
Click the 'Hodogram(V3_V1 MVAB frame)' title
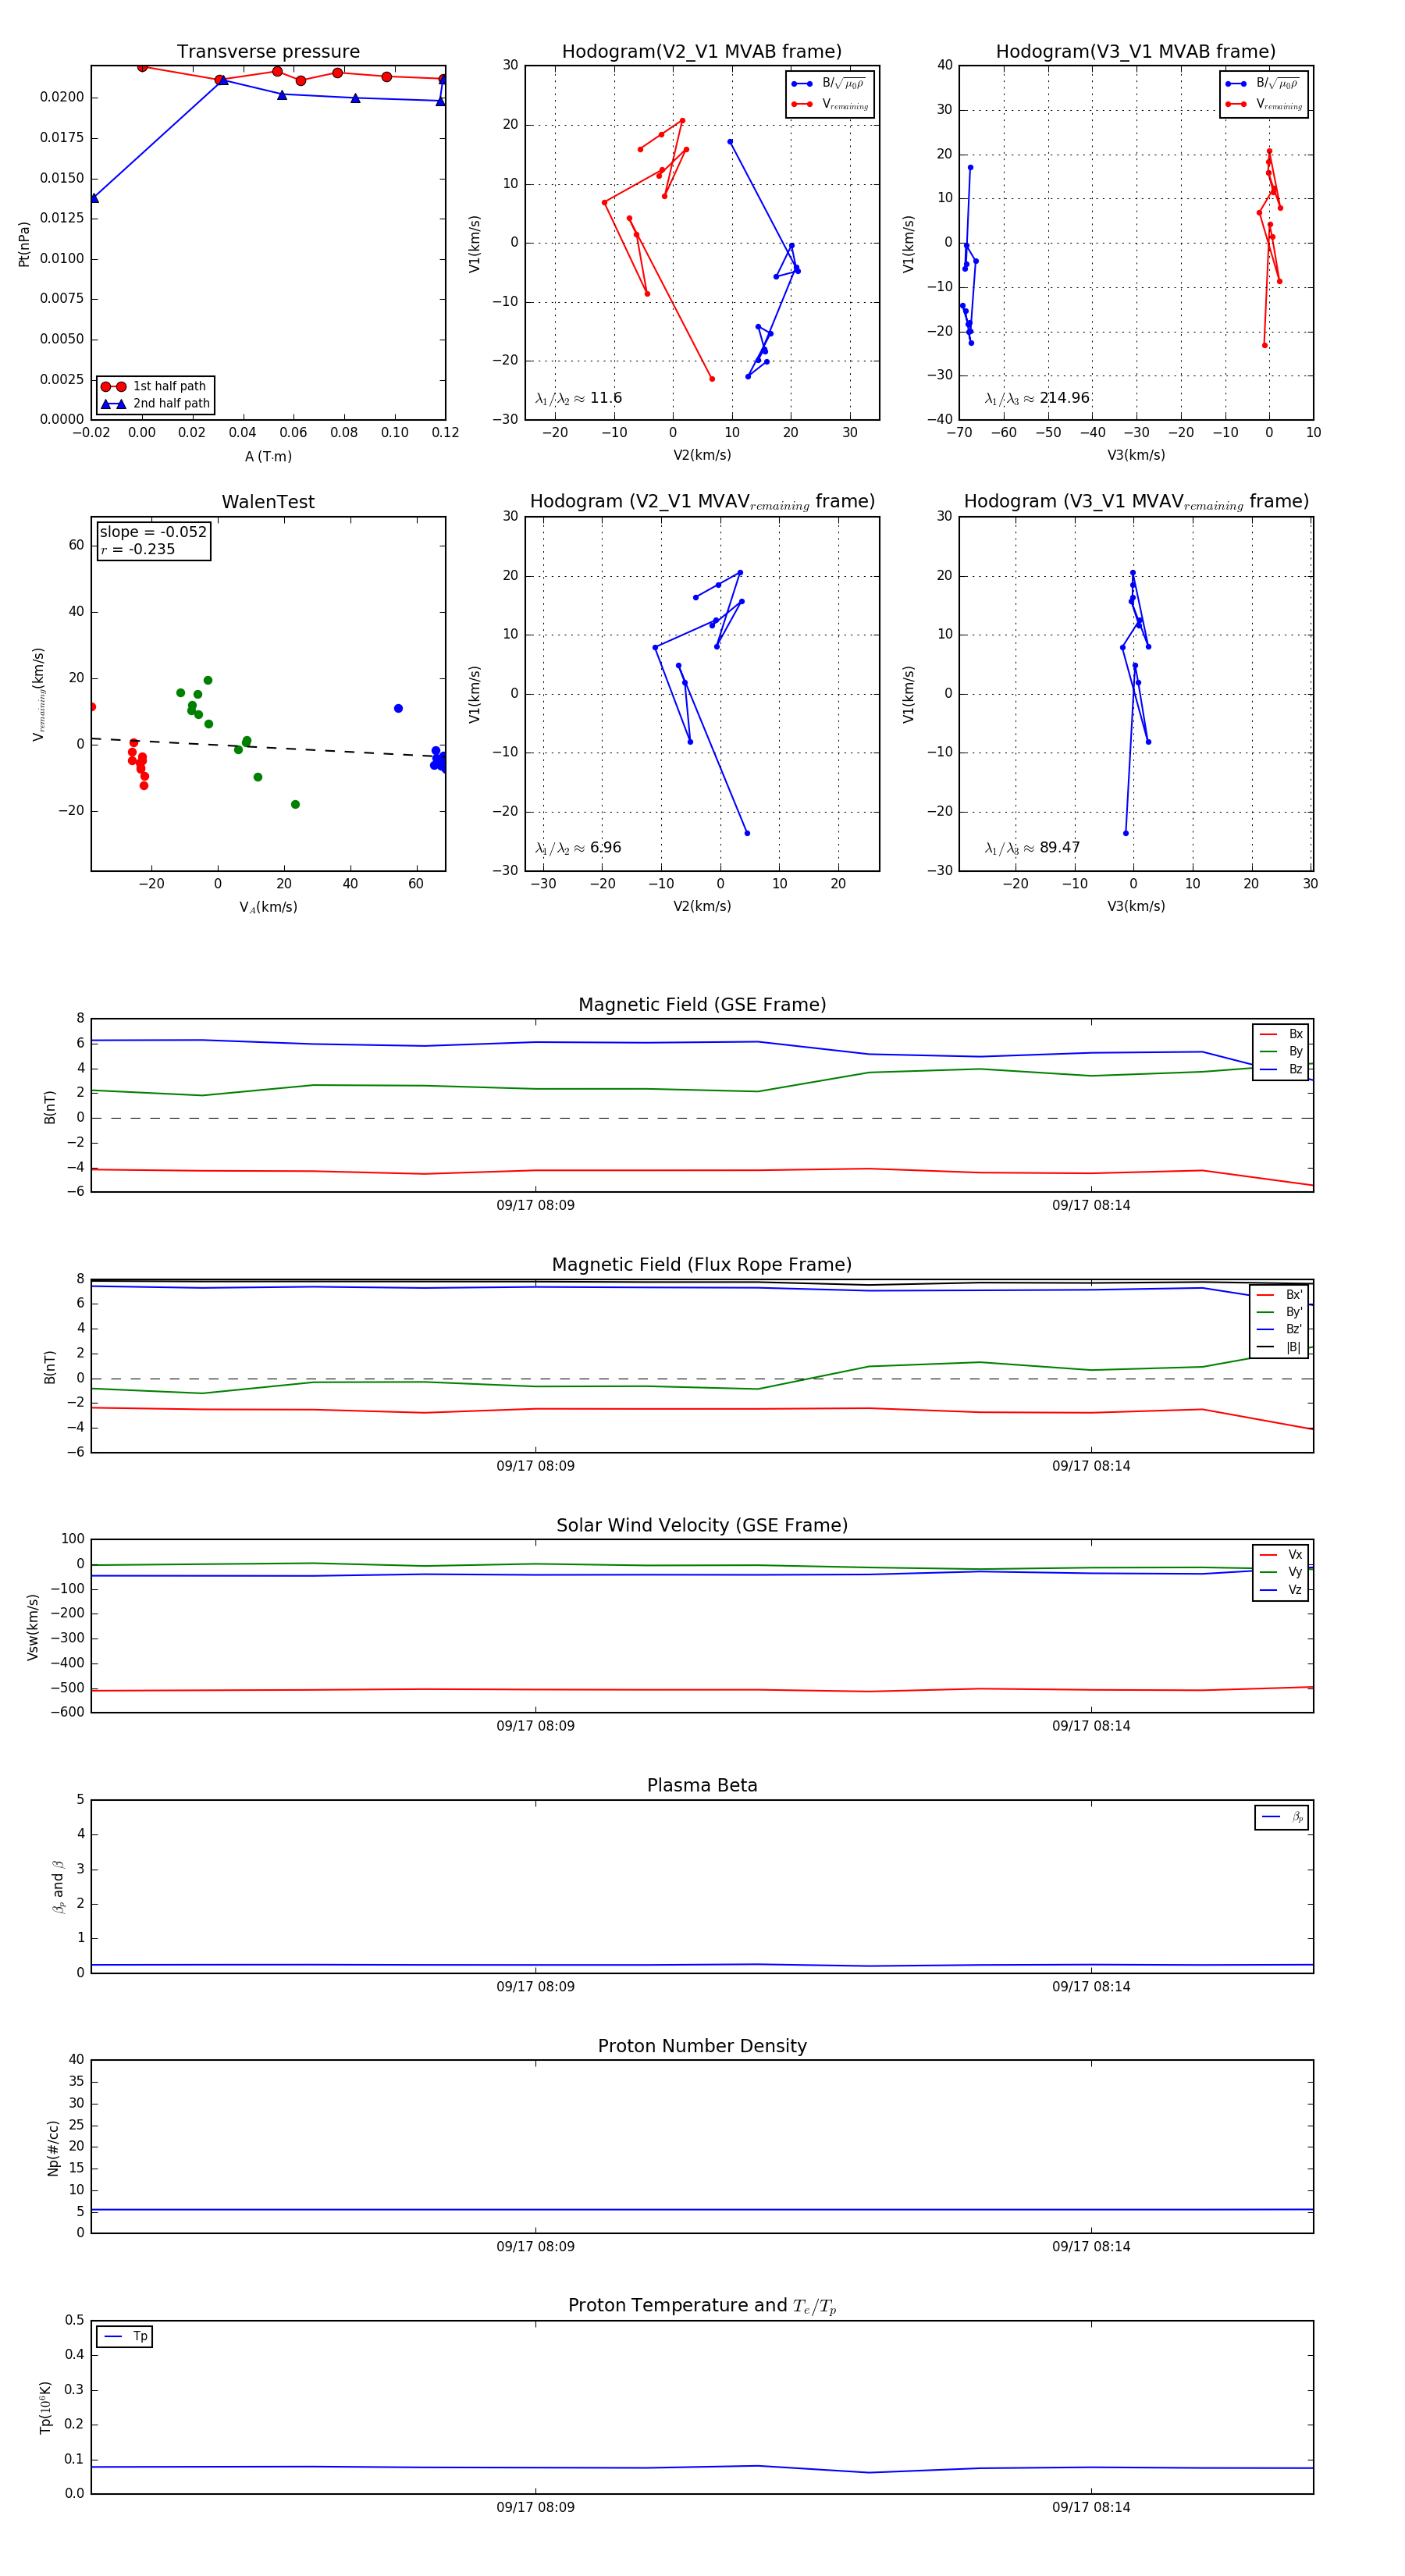click(1136, 52)
